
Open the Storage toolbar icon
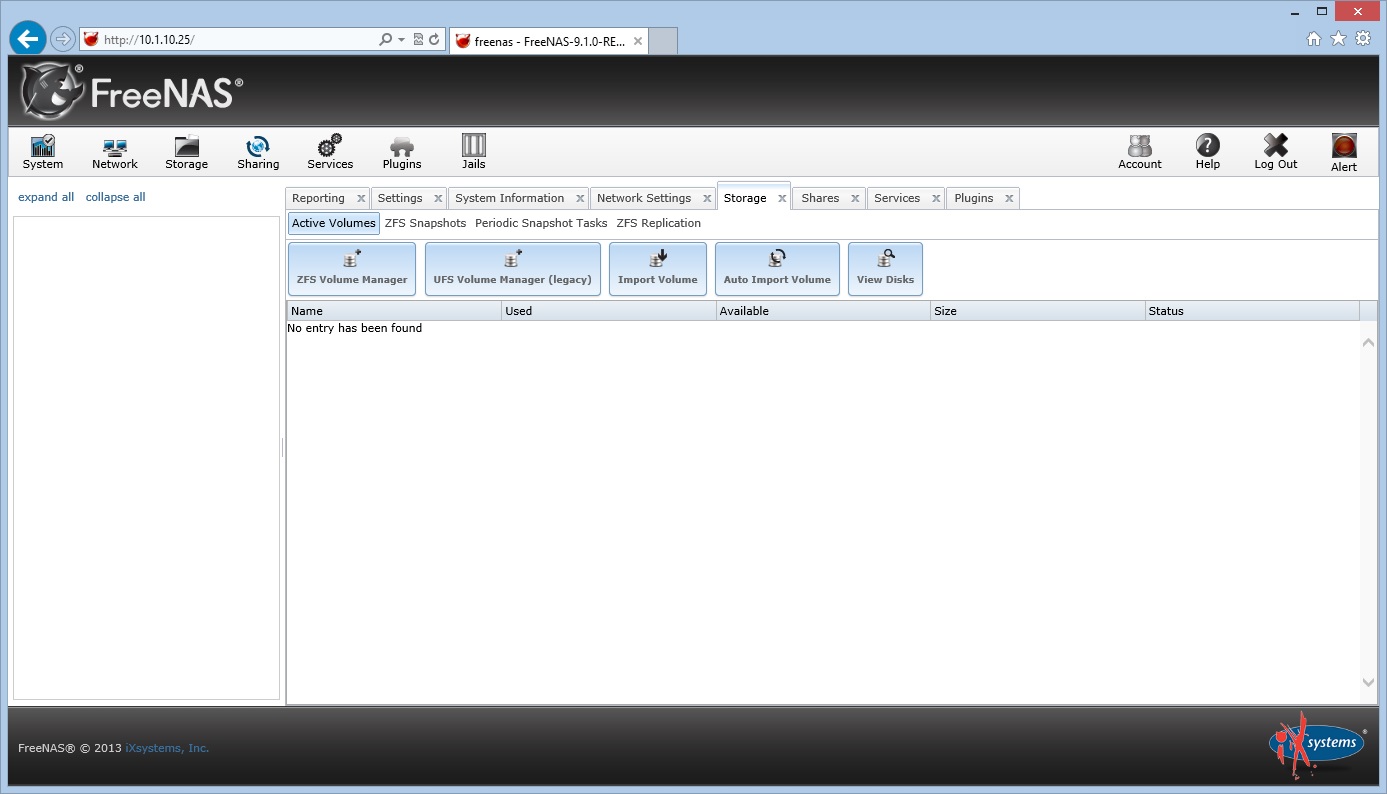tap(186, 153)
